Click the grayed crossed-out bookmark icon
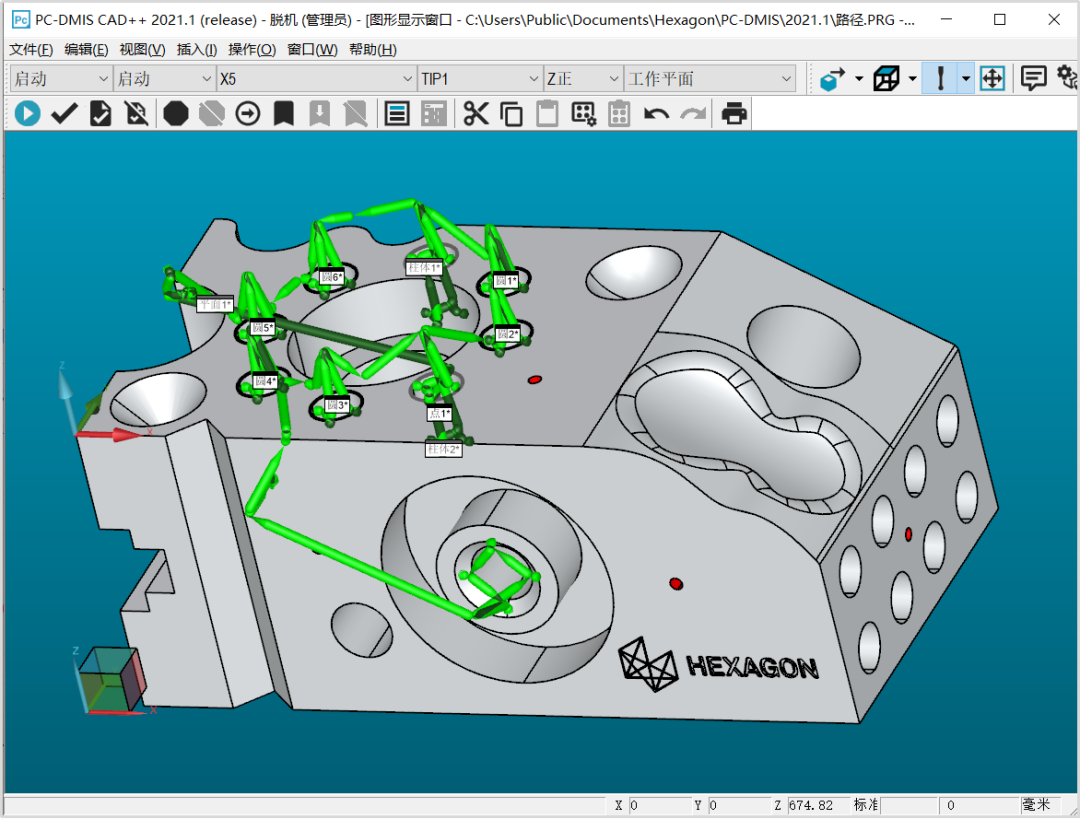 click(355, 114)
